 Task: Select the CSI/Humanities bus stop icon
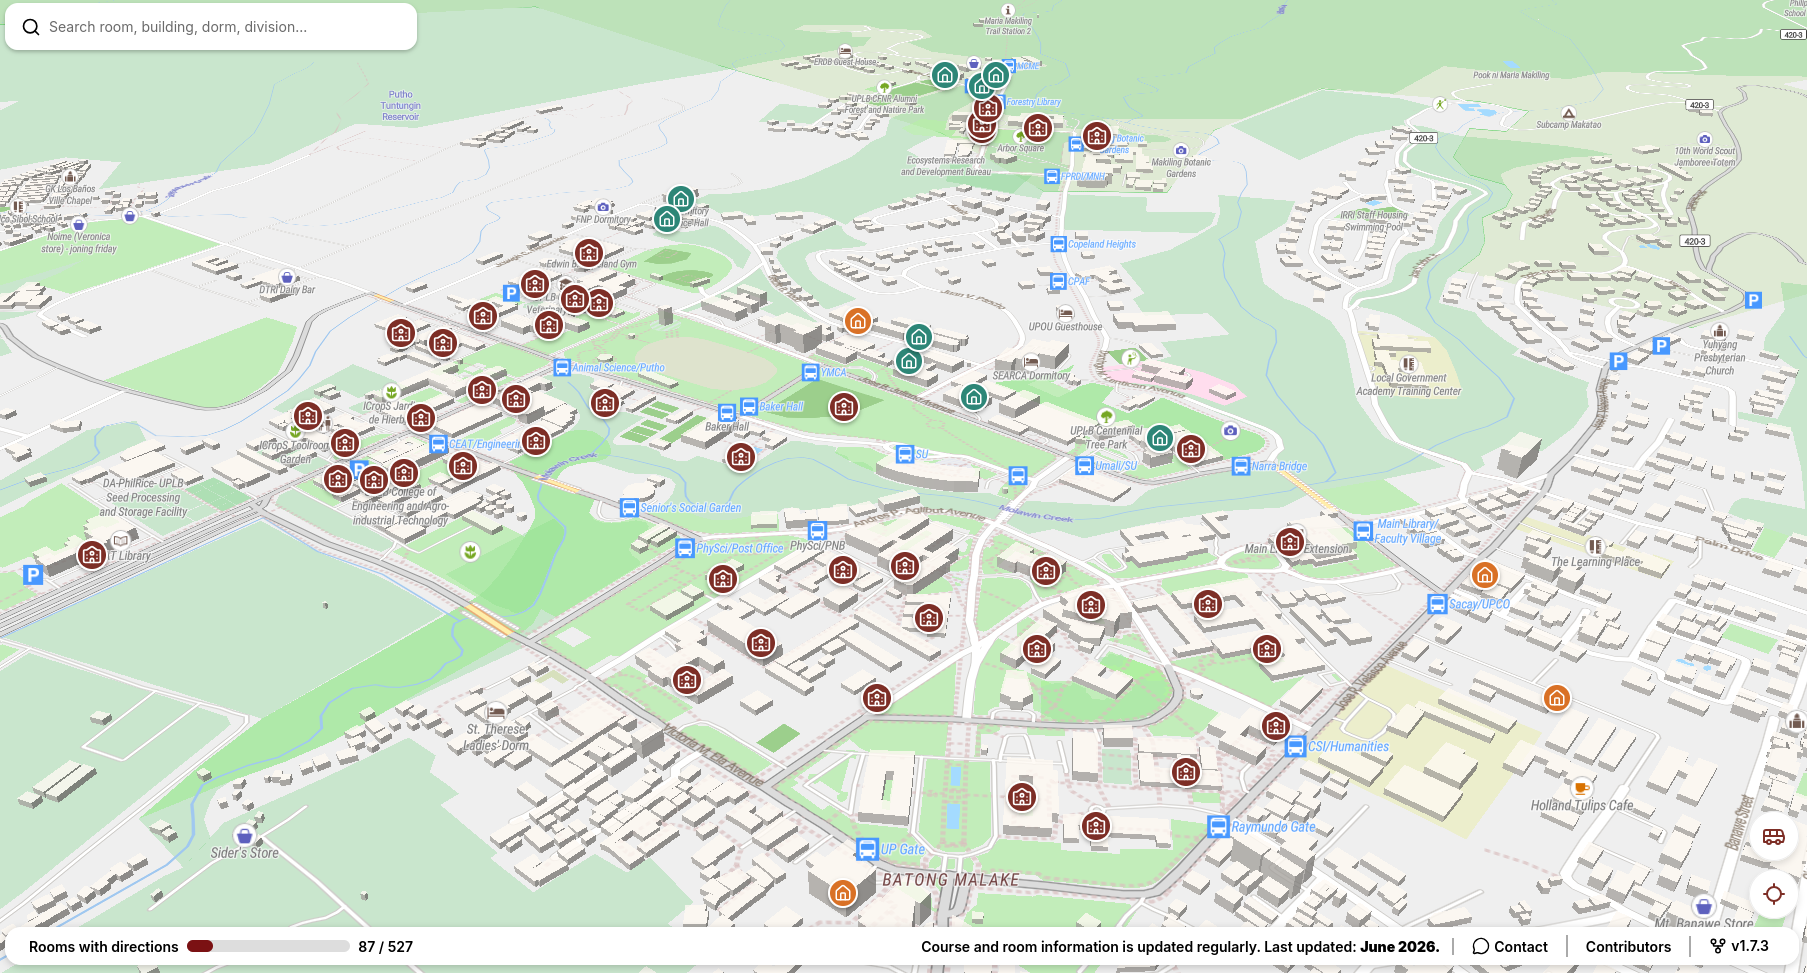[x=1295, y=746]
